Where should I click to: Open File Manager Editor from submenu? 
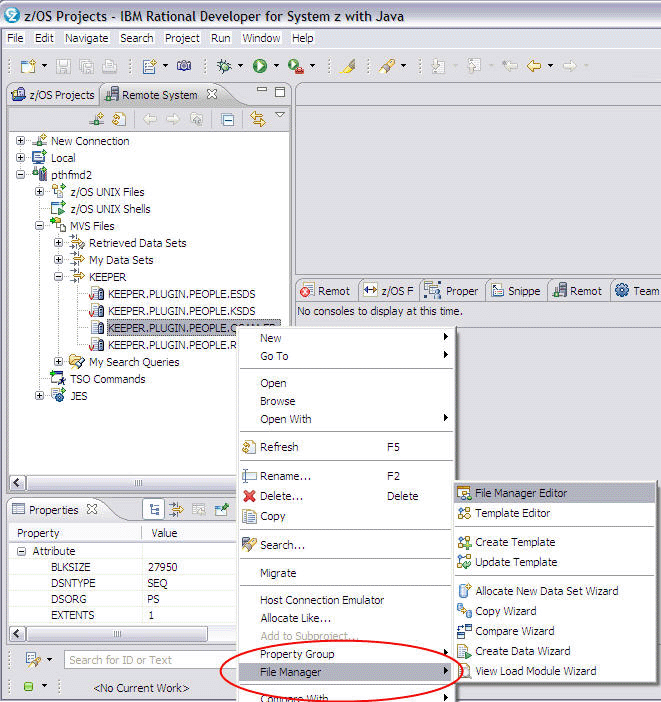pos(520,493)
